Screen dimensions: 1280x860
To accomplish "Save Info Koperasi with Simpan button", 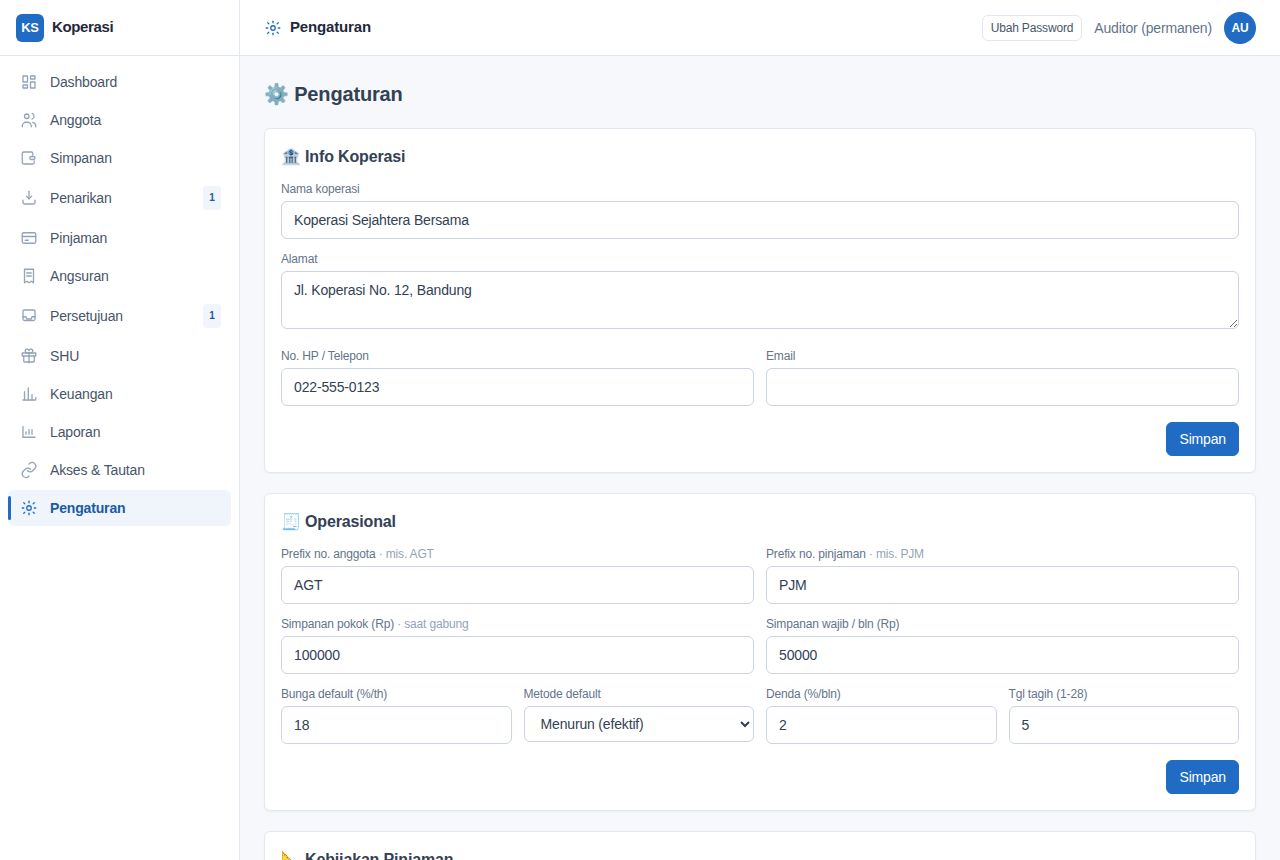I will pos(1202,439).
